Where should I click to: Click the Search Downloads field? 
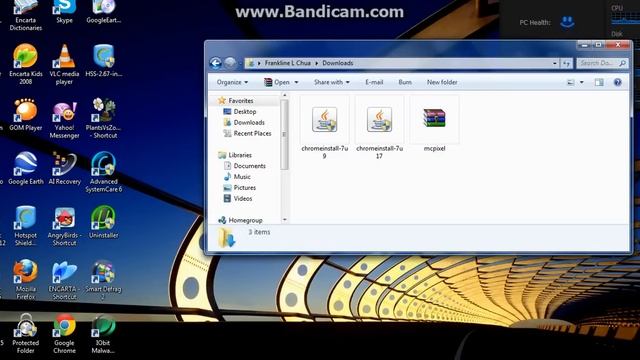[602, 63]
